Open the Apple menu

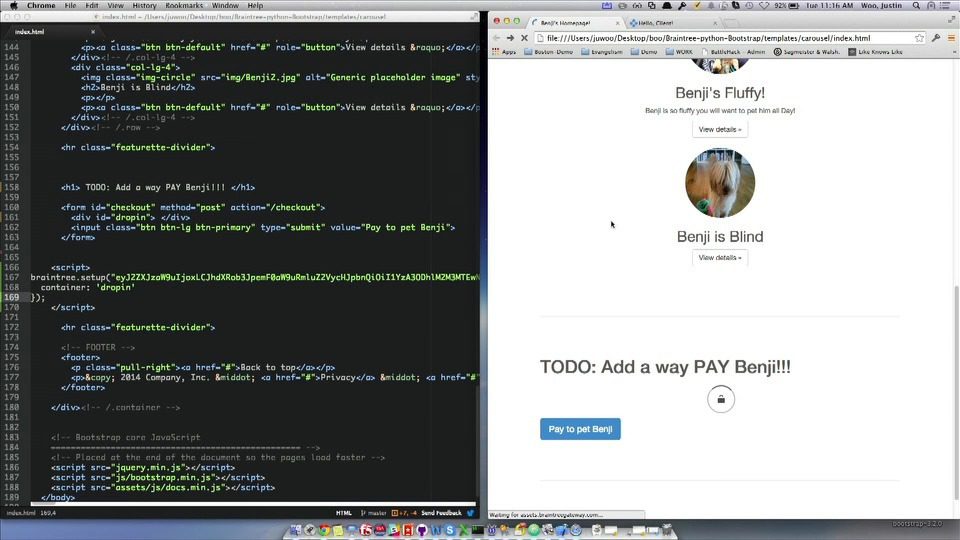pos(13,6)
